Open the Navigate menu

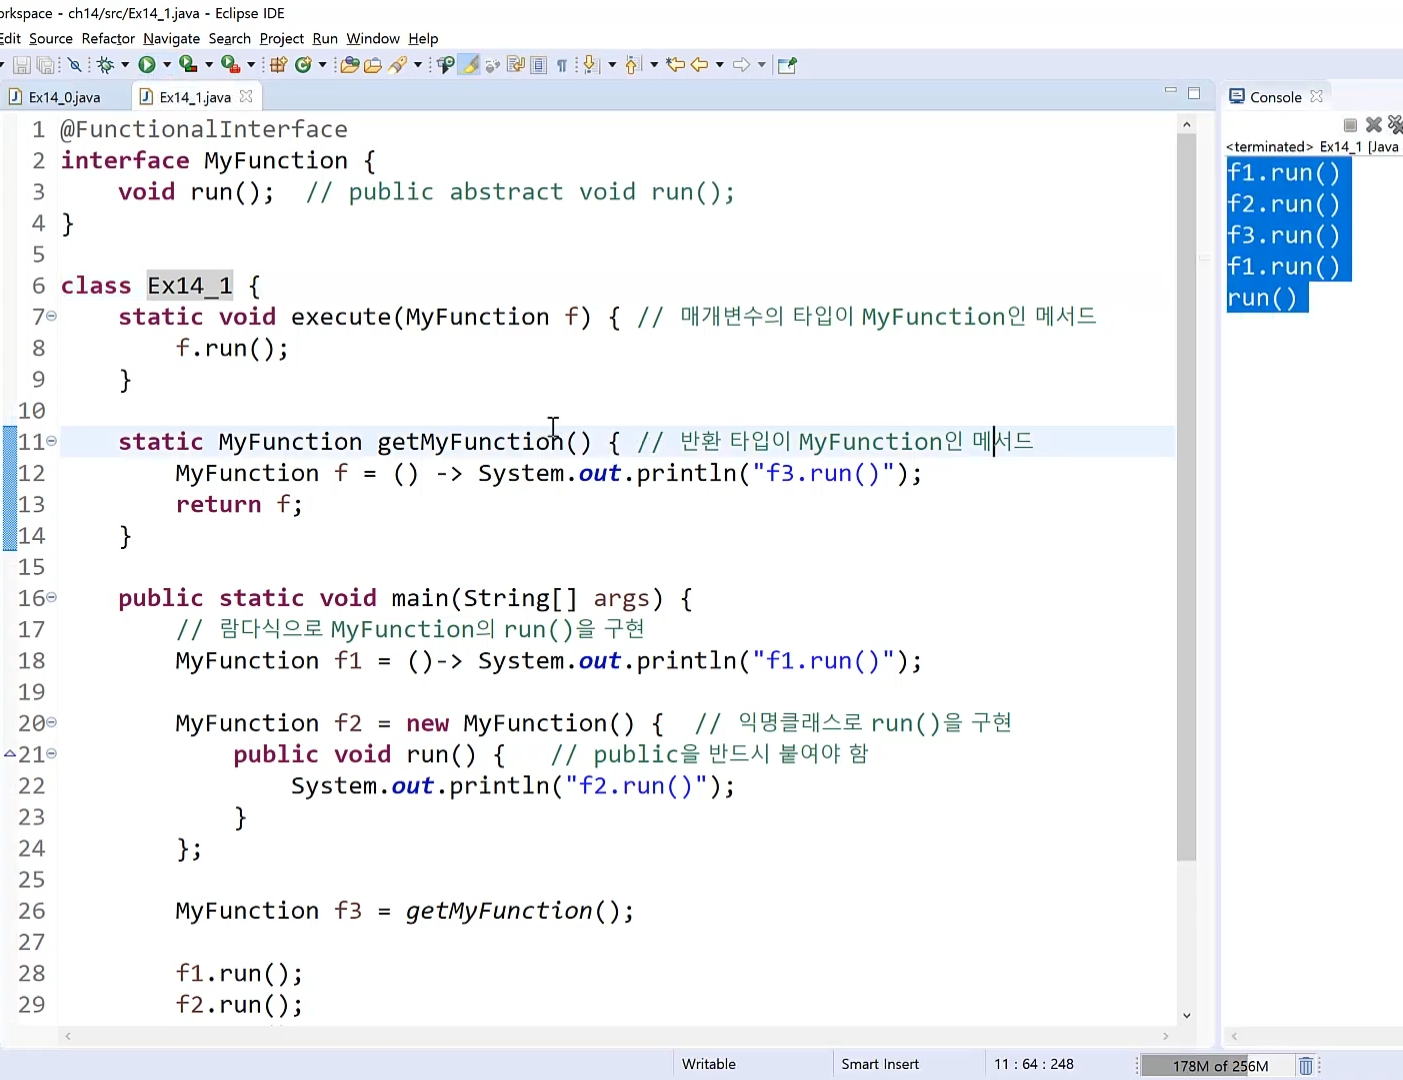(x=171, y=38)
